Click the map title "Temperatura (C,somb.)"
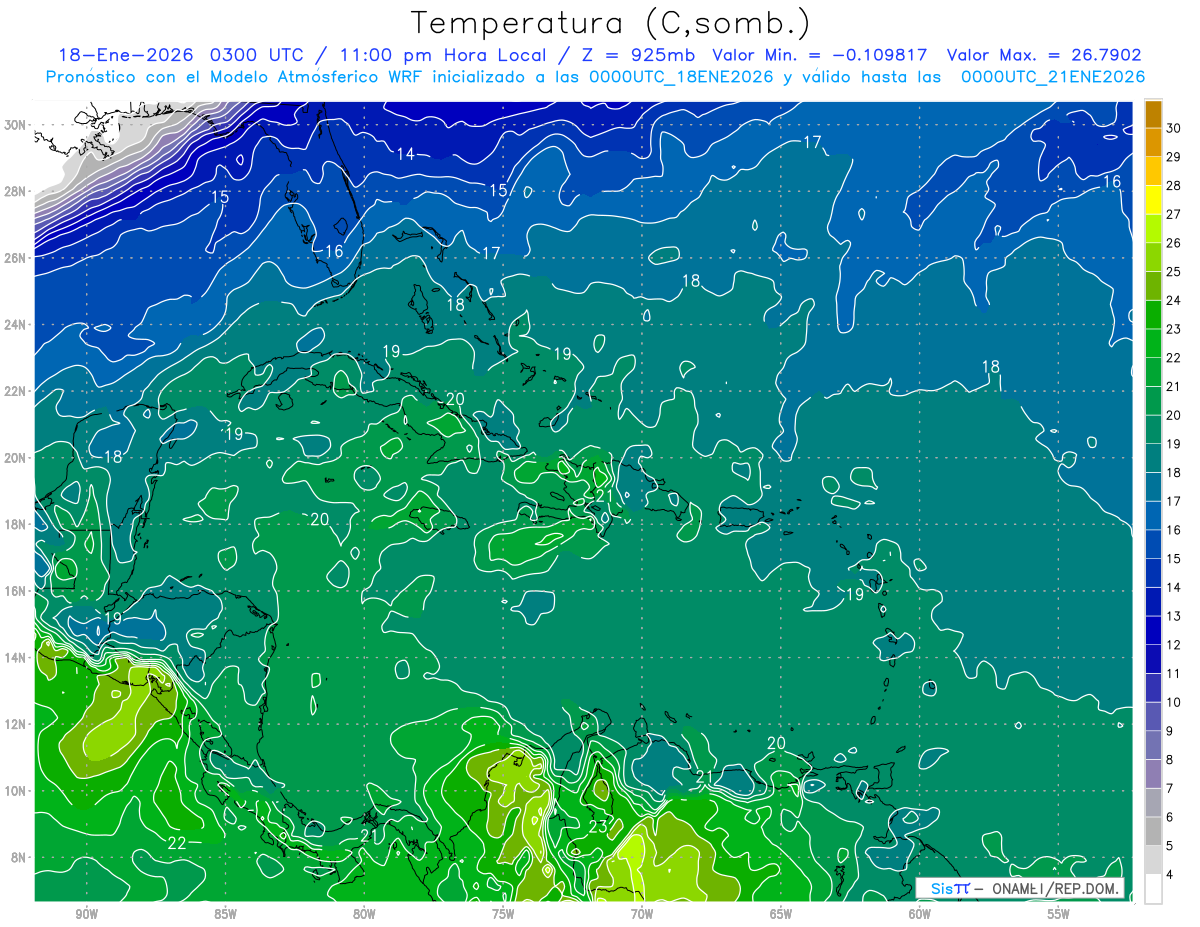The height and width of the screenshot is (927, 1200). coord(610,24)
